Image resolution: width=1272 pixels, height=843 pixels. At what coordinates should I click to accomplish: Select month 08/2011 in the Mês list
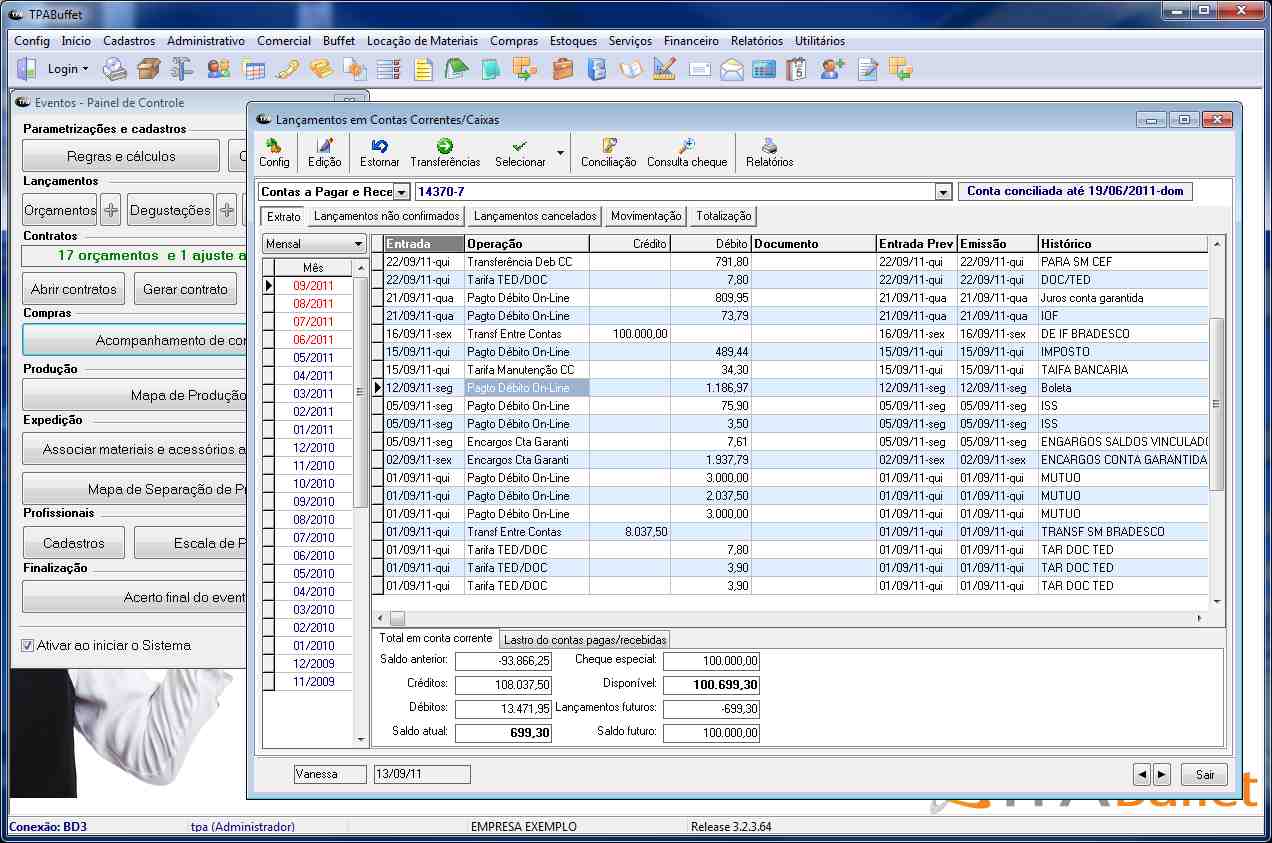[x=313, y=304]
